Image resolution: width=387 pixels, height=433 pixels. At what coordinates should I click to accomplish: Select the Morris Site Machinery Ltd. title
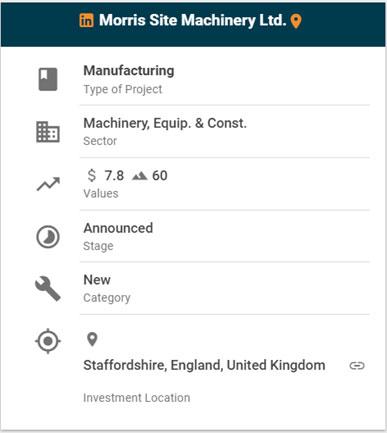[x=193, y=20]
